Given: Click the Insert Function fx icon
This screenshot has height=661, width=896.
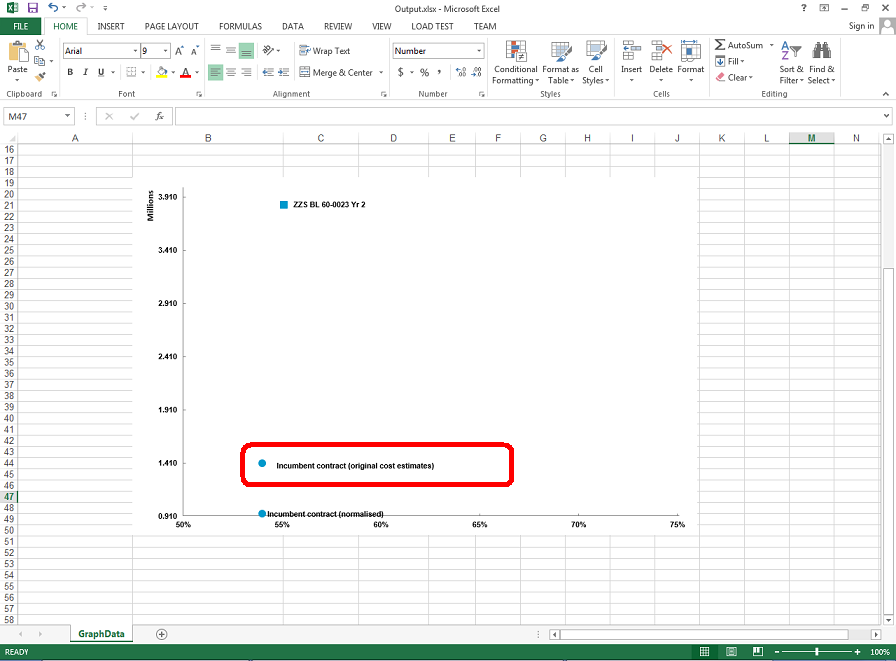Looking at the screenshot, I should [159, 116].
